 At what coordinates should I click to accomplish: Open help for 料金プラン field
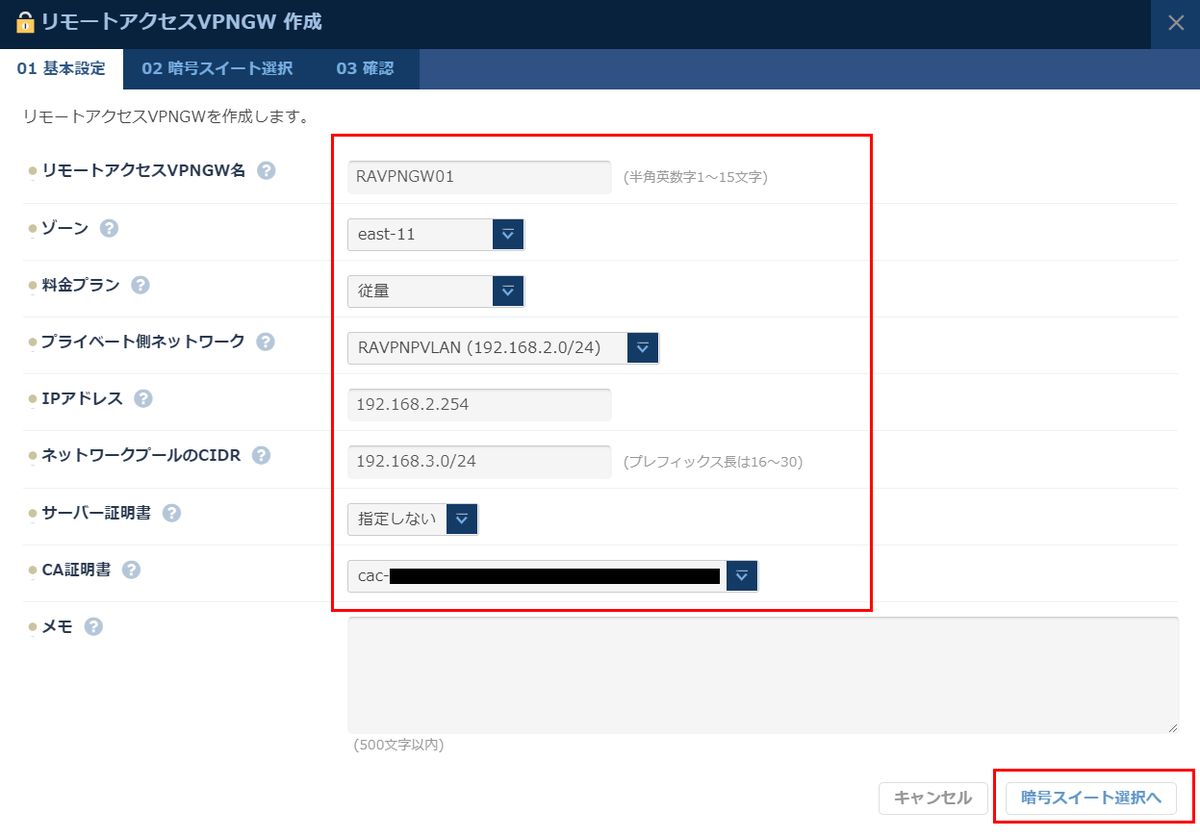coord(139,284)
